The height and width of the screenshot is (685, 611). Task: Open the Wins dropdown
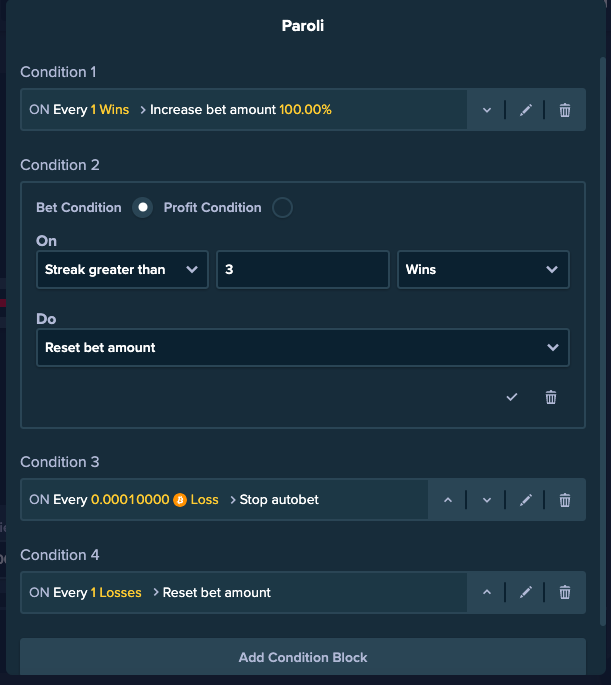click(x=483, y=270)
